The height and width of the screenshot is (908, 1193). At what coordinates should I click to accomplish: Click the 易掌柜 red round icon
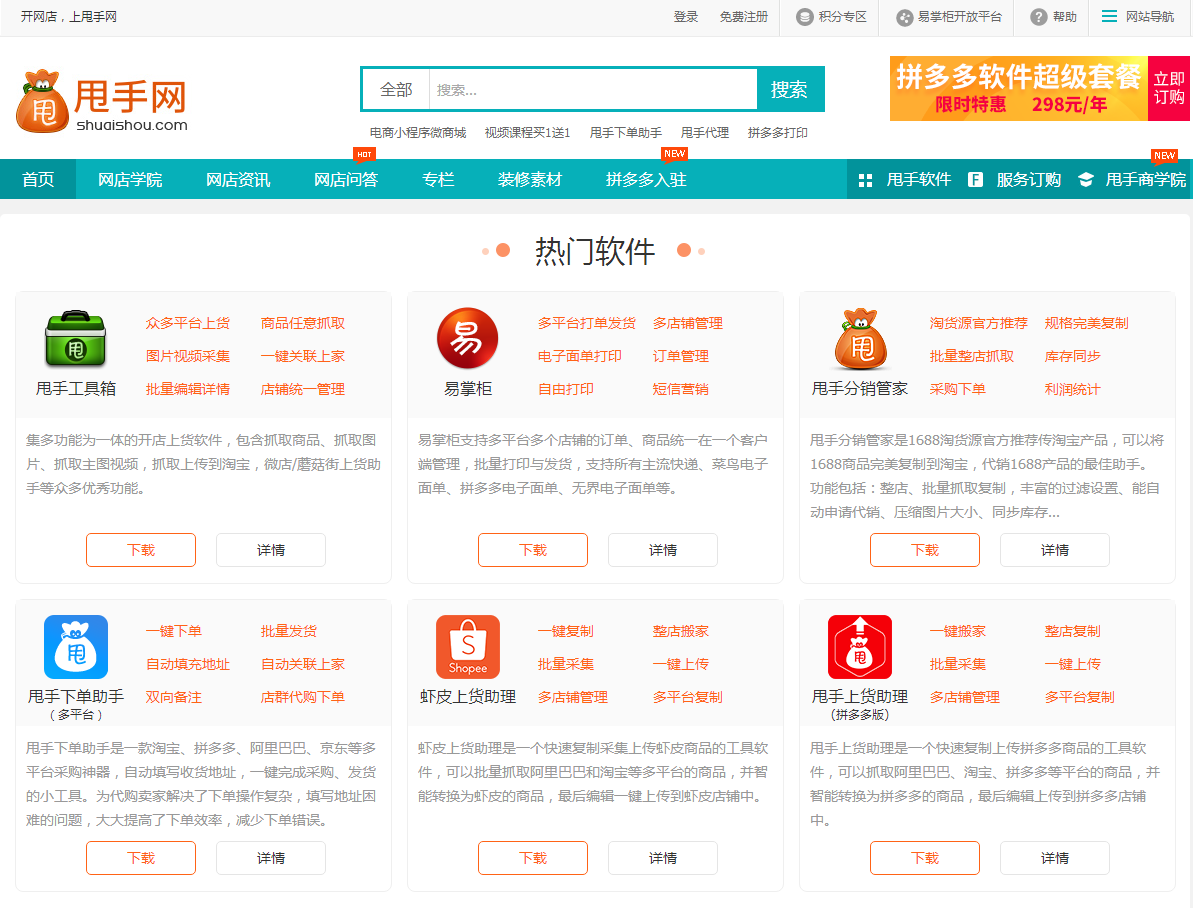click(x=467, y=339)
